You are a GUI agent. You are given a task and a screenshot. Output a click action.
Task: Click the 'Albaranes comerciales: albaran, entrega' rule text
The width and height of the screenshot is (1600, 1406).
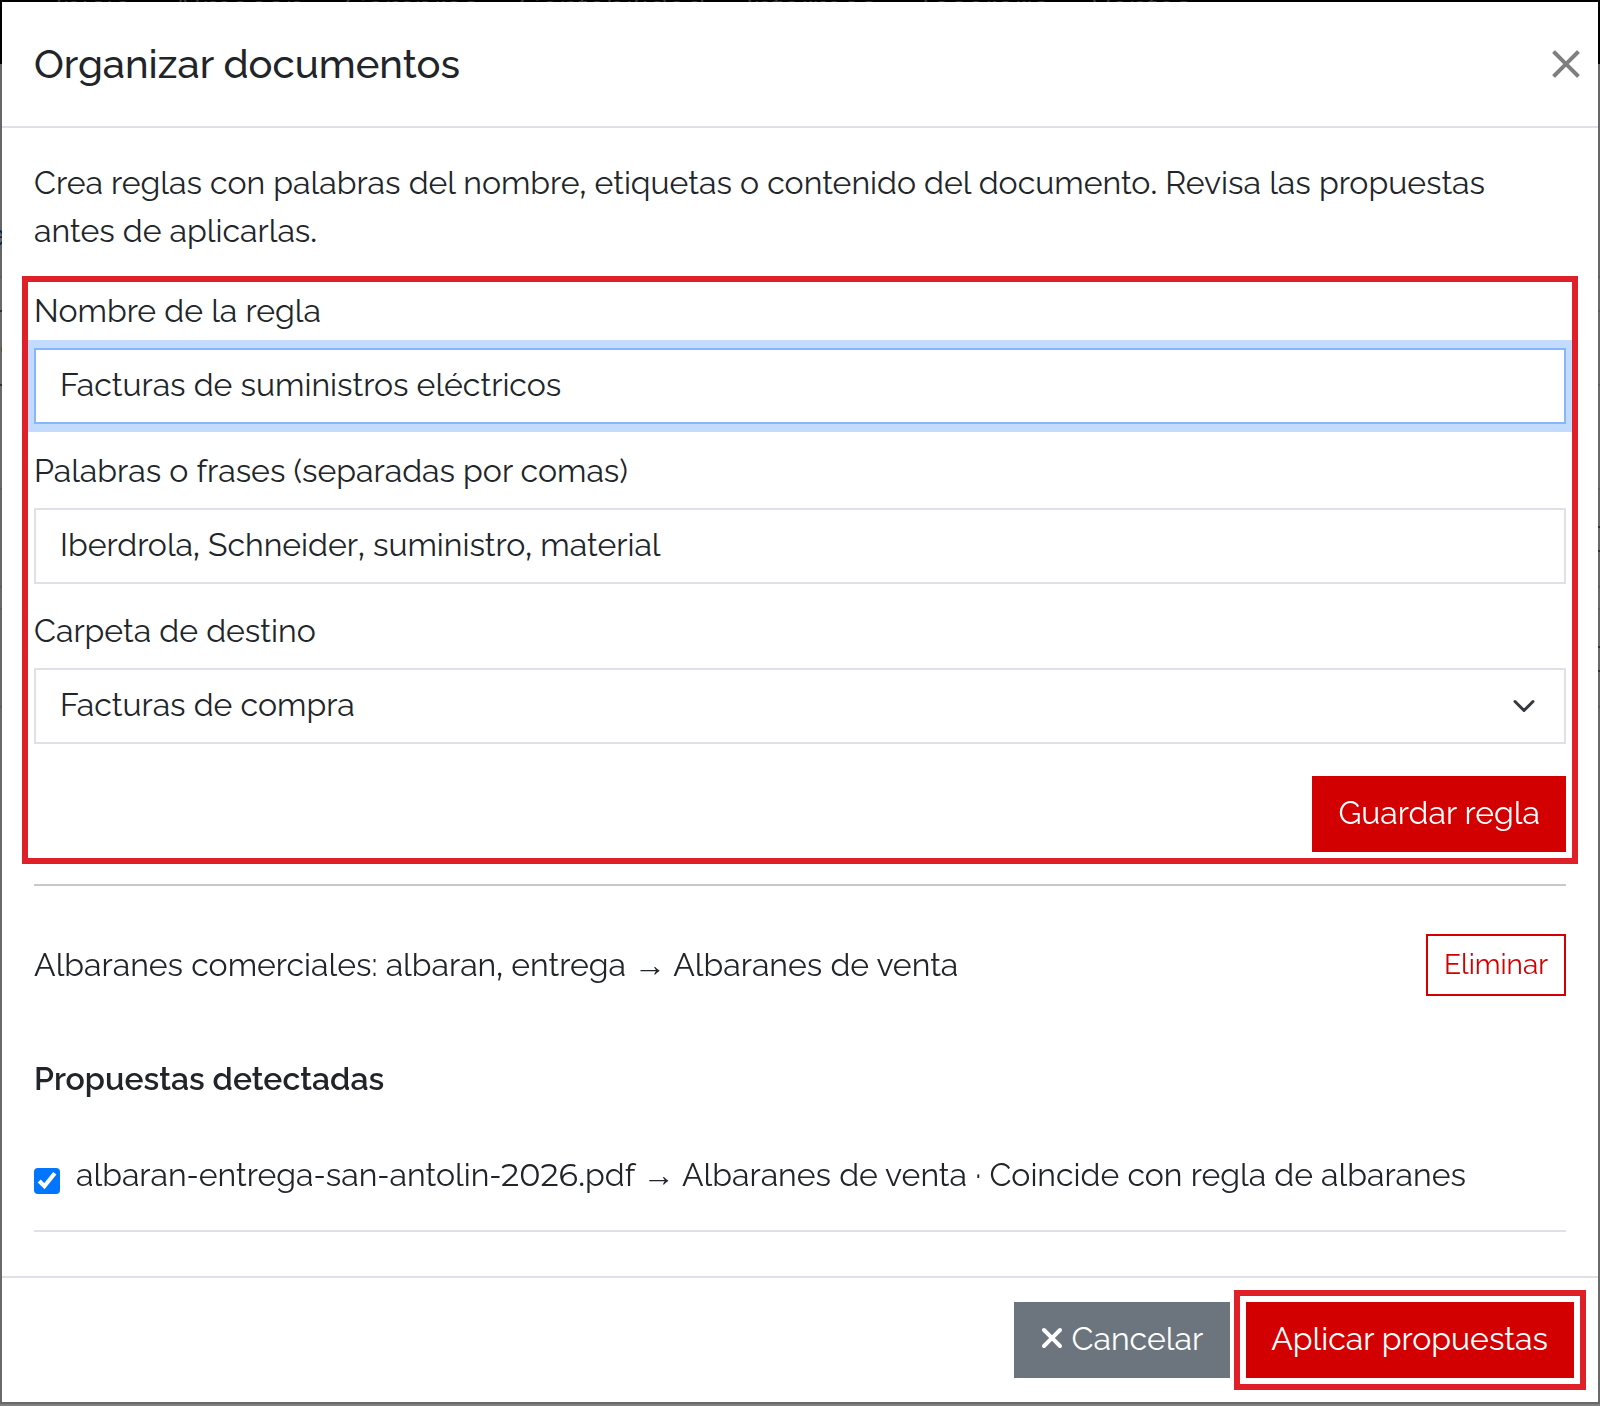330,965
